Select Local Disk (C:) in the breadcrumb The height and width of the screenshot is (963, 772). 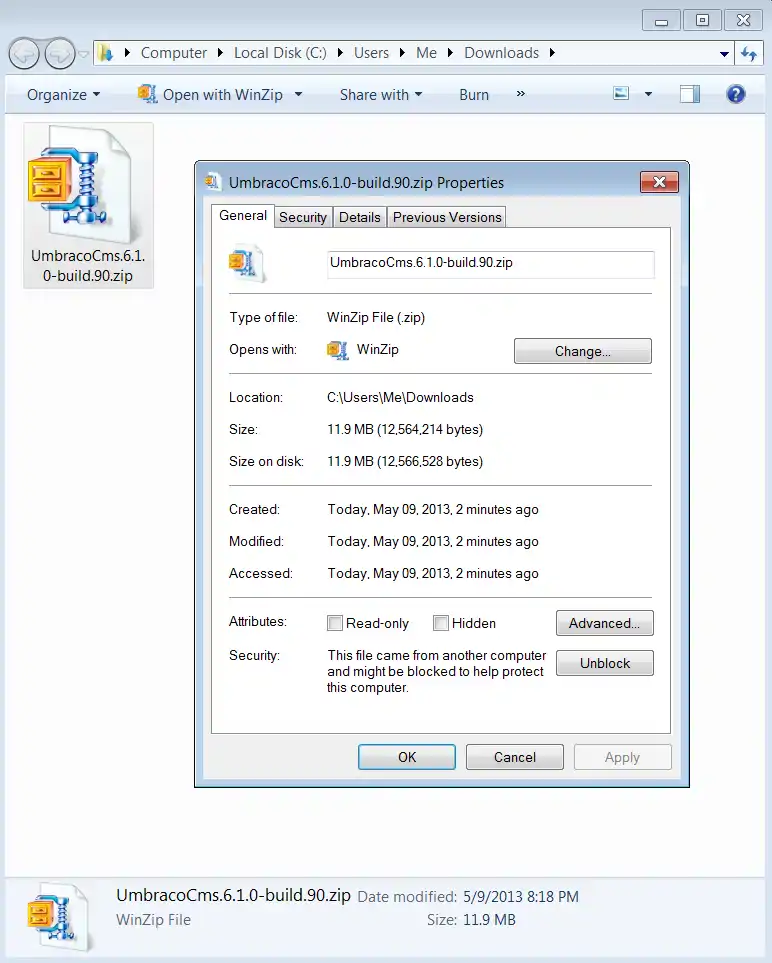280,53
